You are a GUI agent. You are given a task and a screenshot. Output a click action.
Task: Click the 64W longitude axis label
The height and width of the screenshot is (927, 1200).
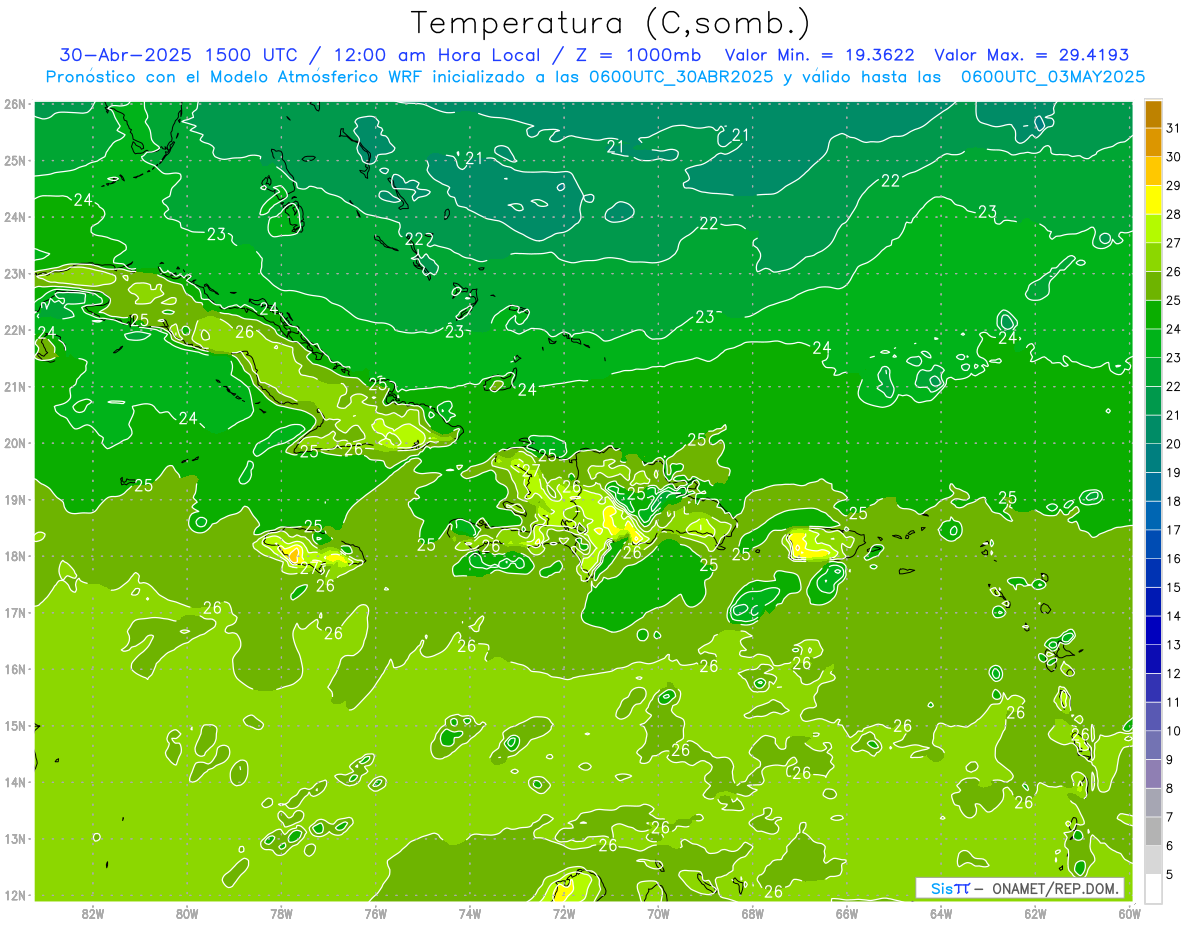[x=941, y=912]
